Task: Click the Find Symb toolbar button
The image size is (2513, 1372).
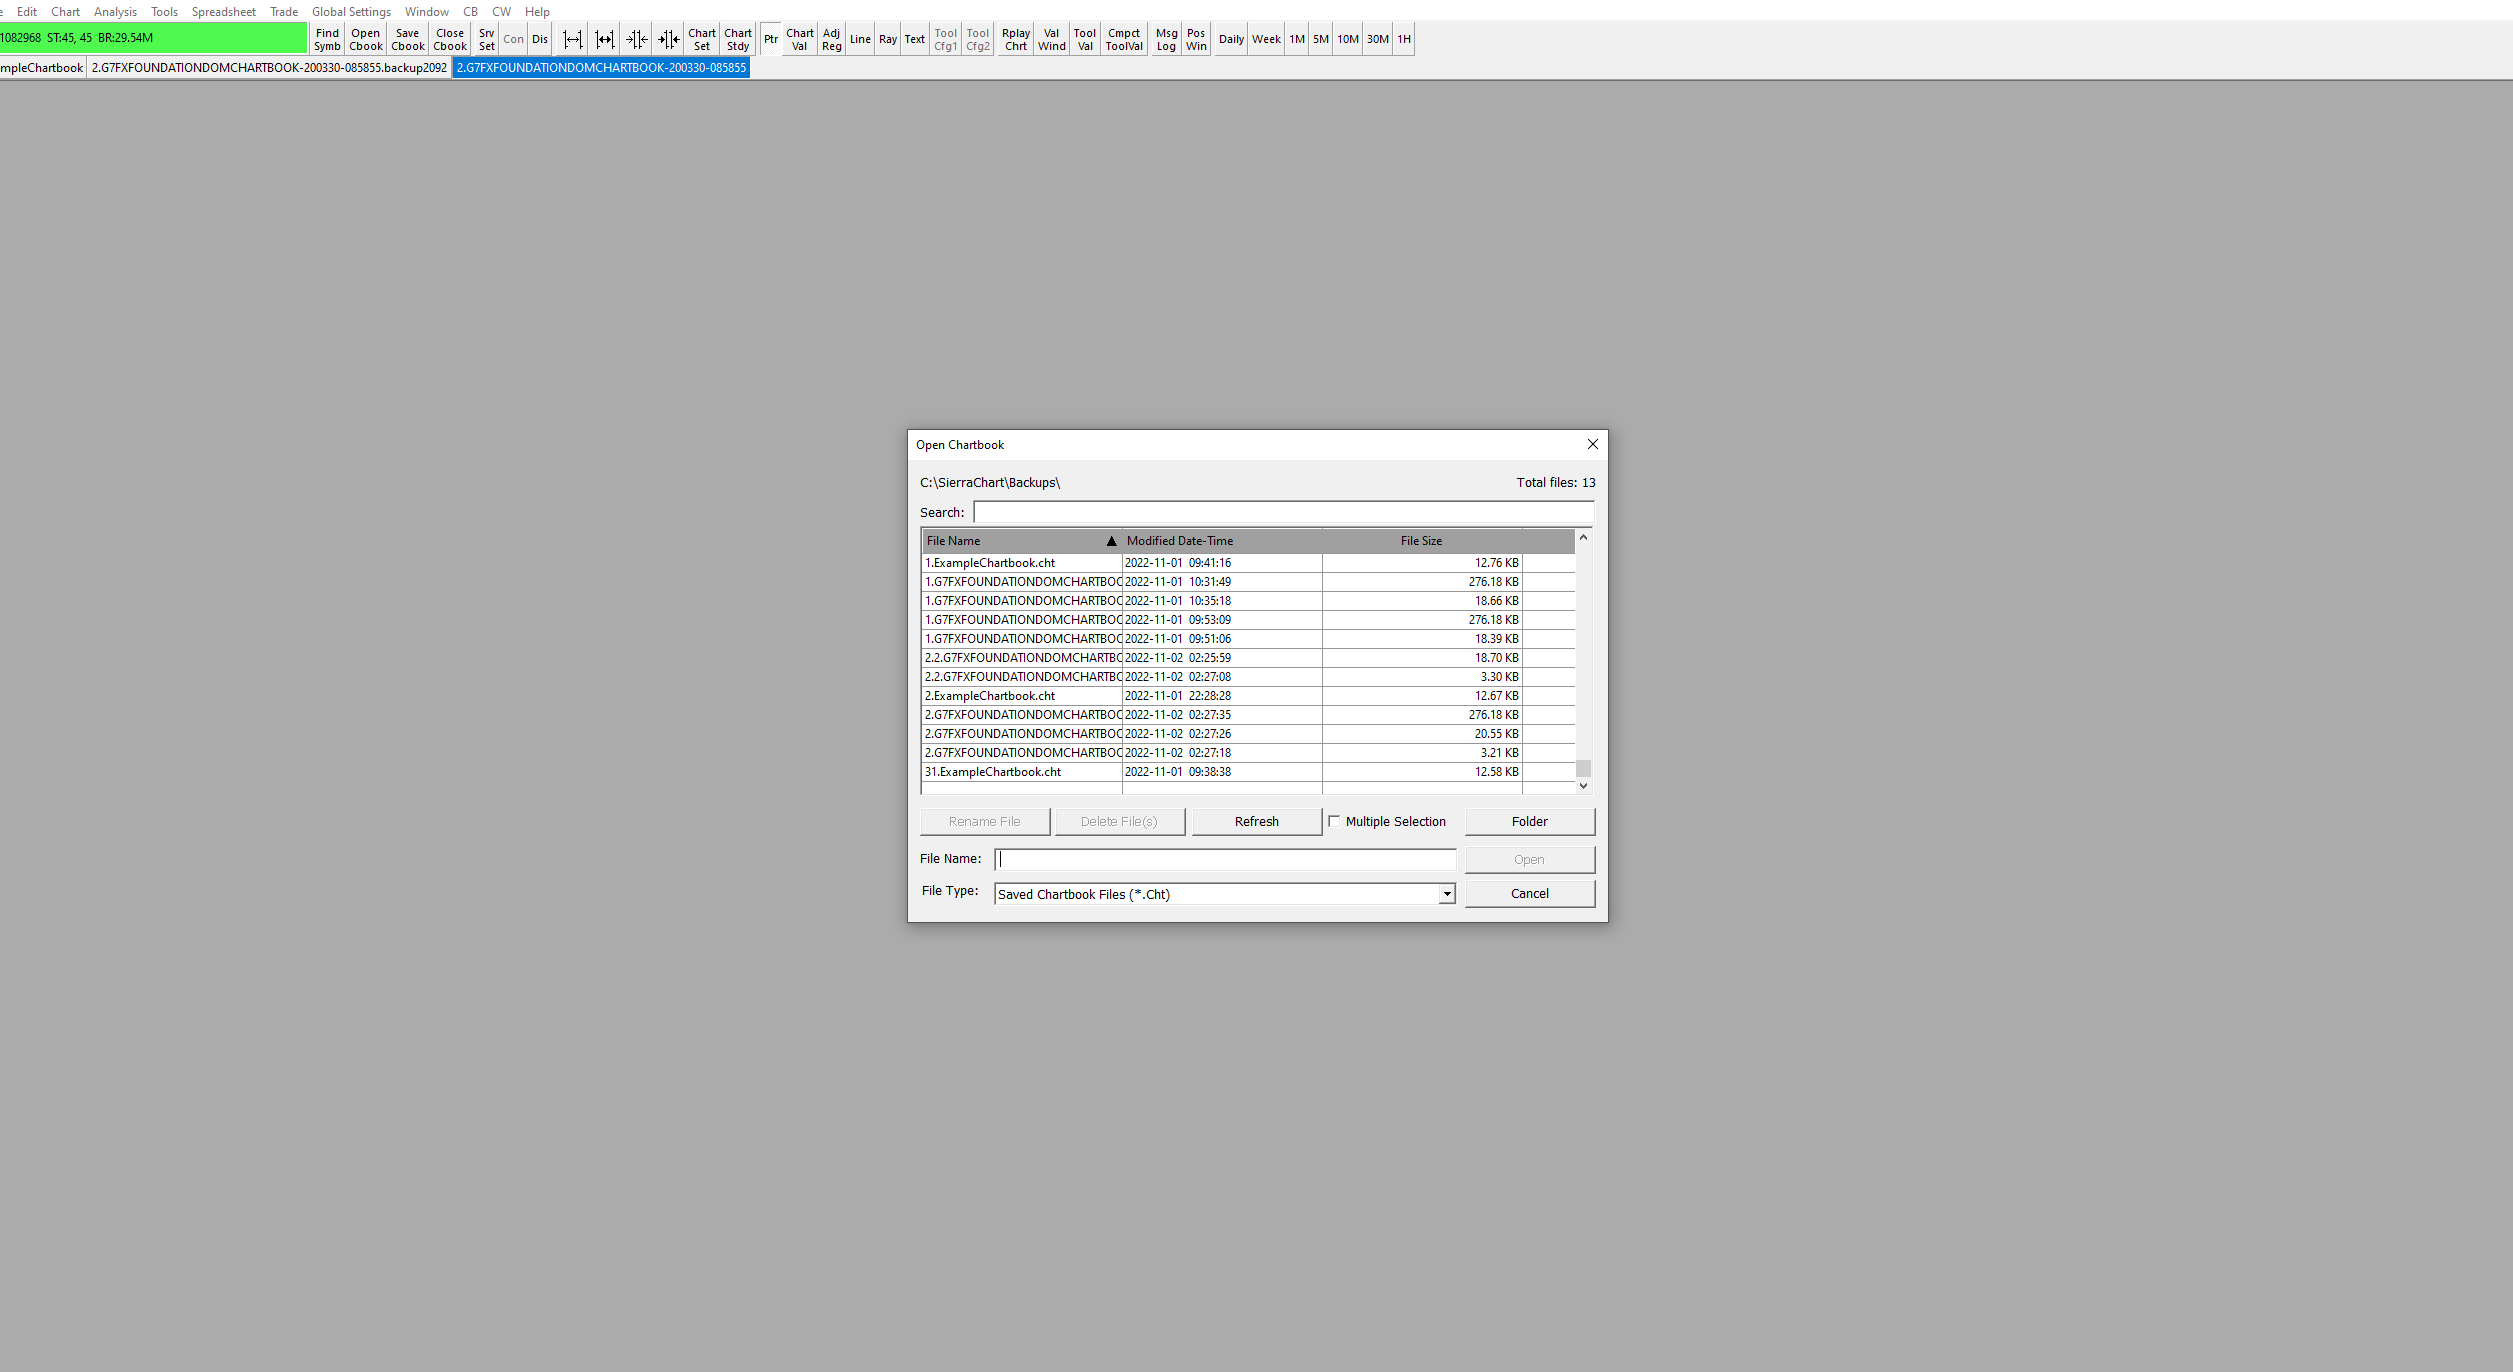Action: click(327, 39)
